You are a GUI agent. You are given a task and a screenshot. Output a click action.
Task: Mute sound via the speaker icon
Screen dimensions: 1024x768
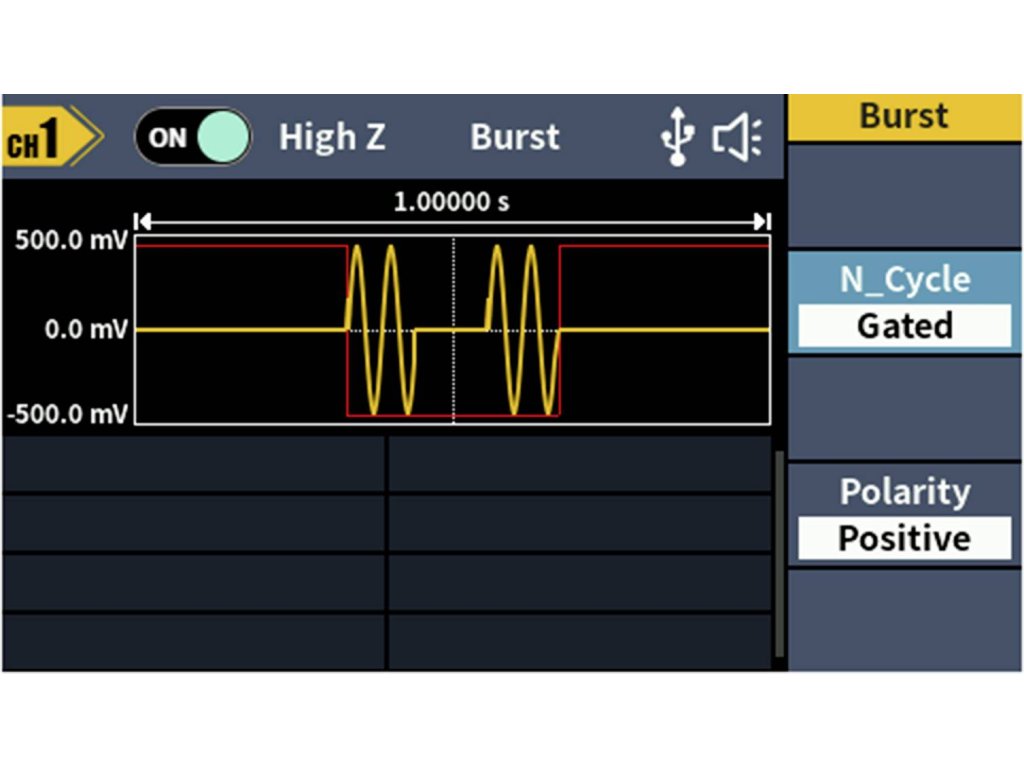coord(737,137)
